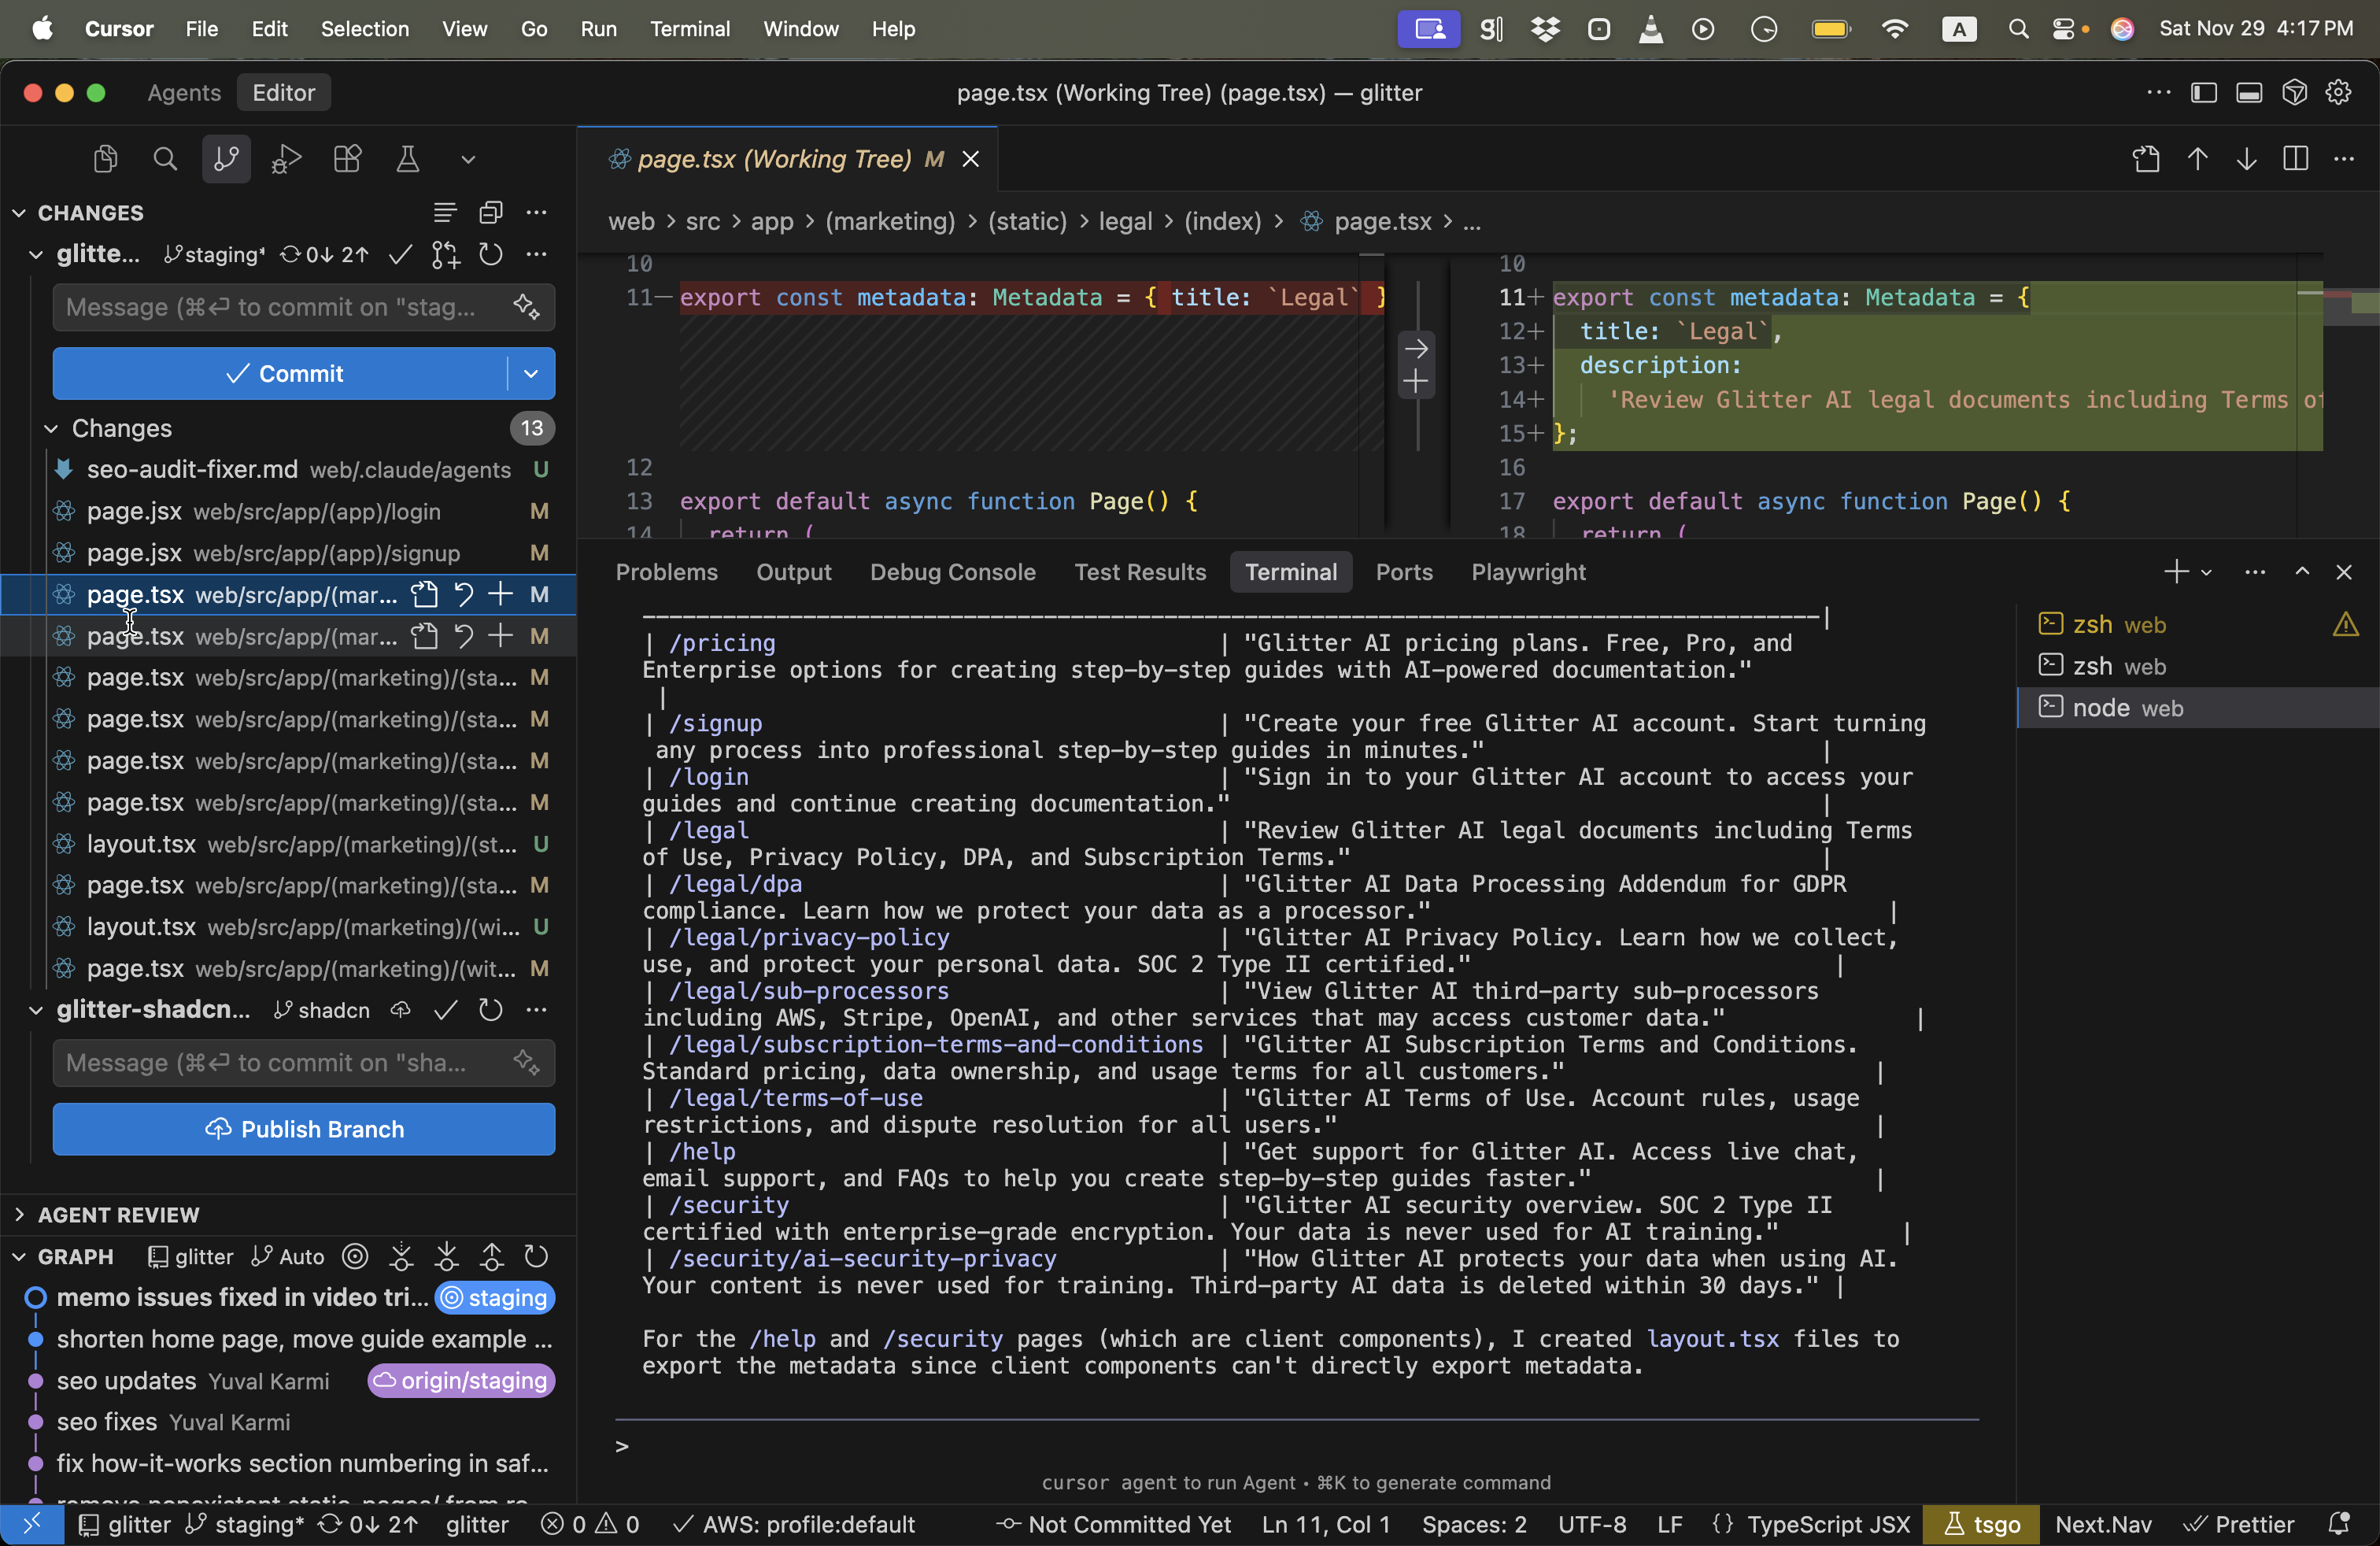Viewport: 2380px width, 1546px height.
Task: Open the Source Control view icon
Action: (x=226, y=159)
